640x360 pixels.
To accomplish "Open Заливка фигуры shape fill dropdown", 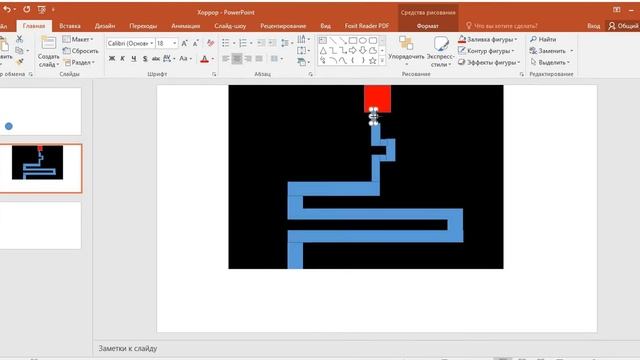I will (488, 40).
